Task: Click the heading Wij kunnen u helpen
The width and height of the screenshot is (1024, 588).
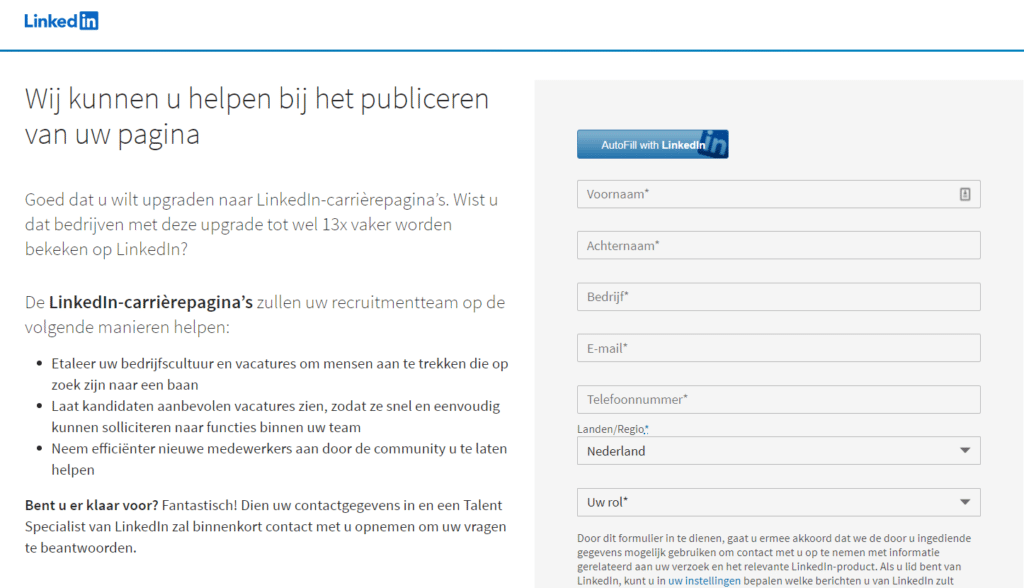Action: coord(257,116)
